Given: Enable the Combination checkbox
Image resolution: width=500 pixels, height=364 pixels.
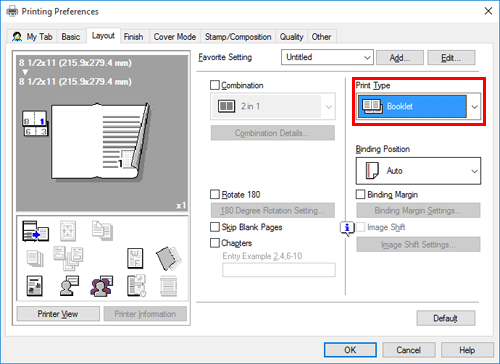Looking at the screenshot, I should [215, 85].
